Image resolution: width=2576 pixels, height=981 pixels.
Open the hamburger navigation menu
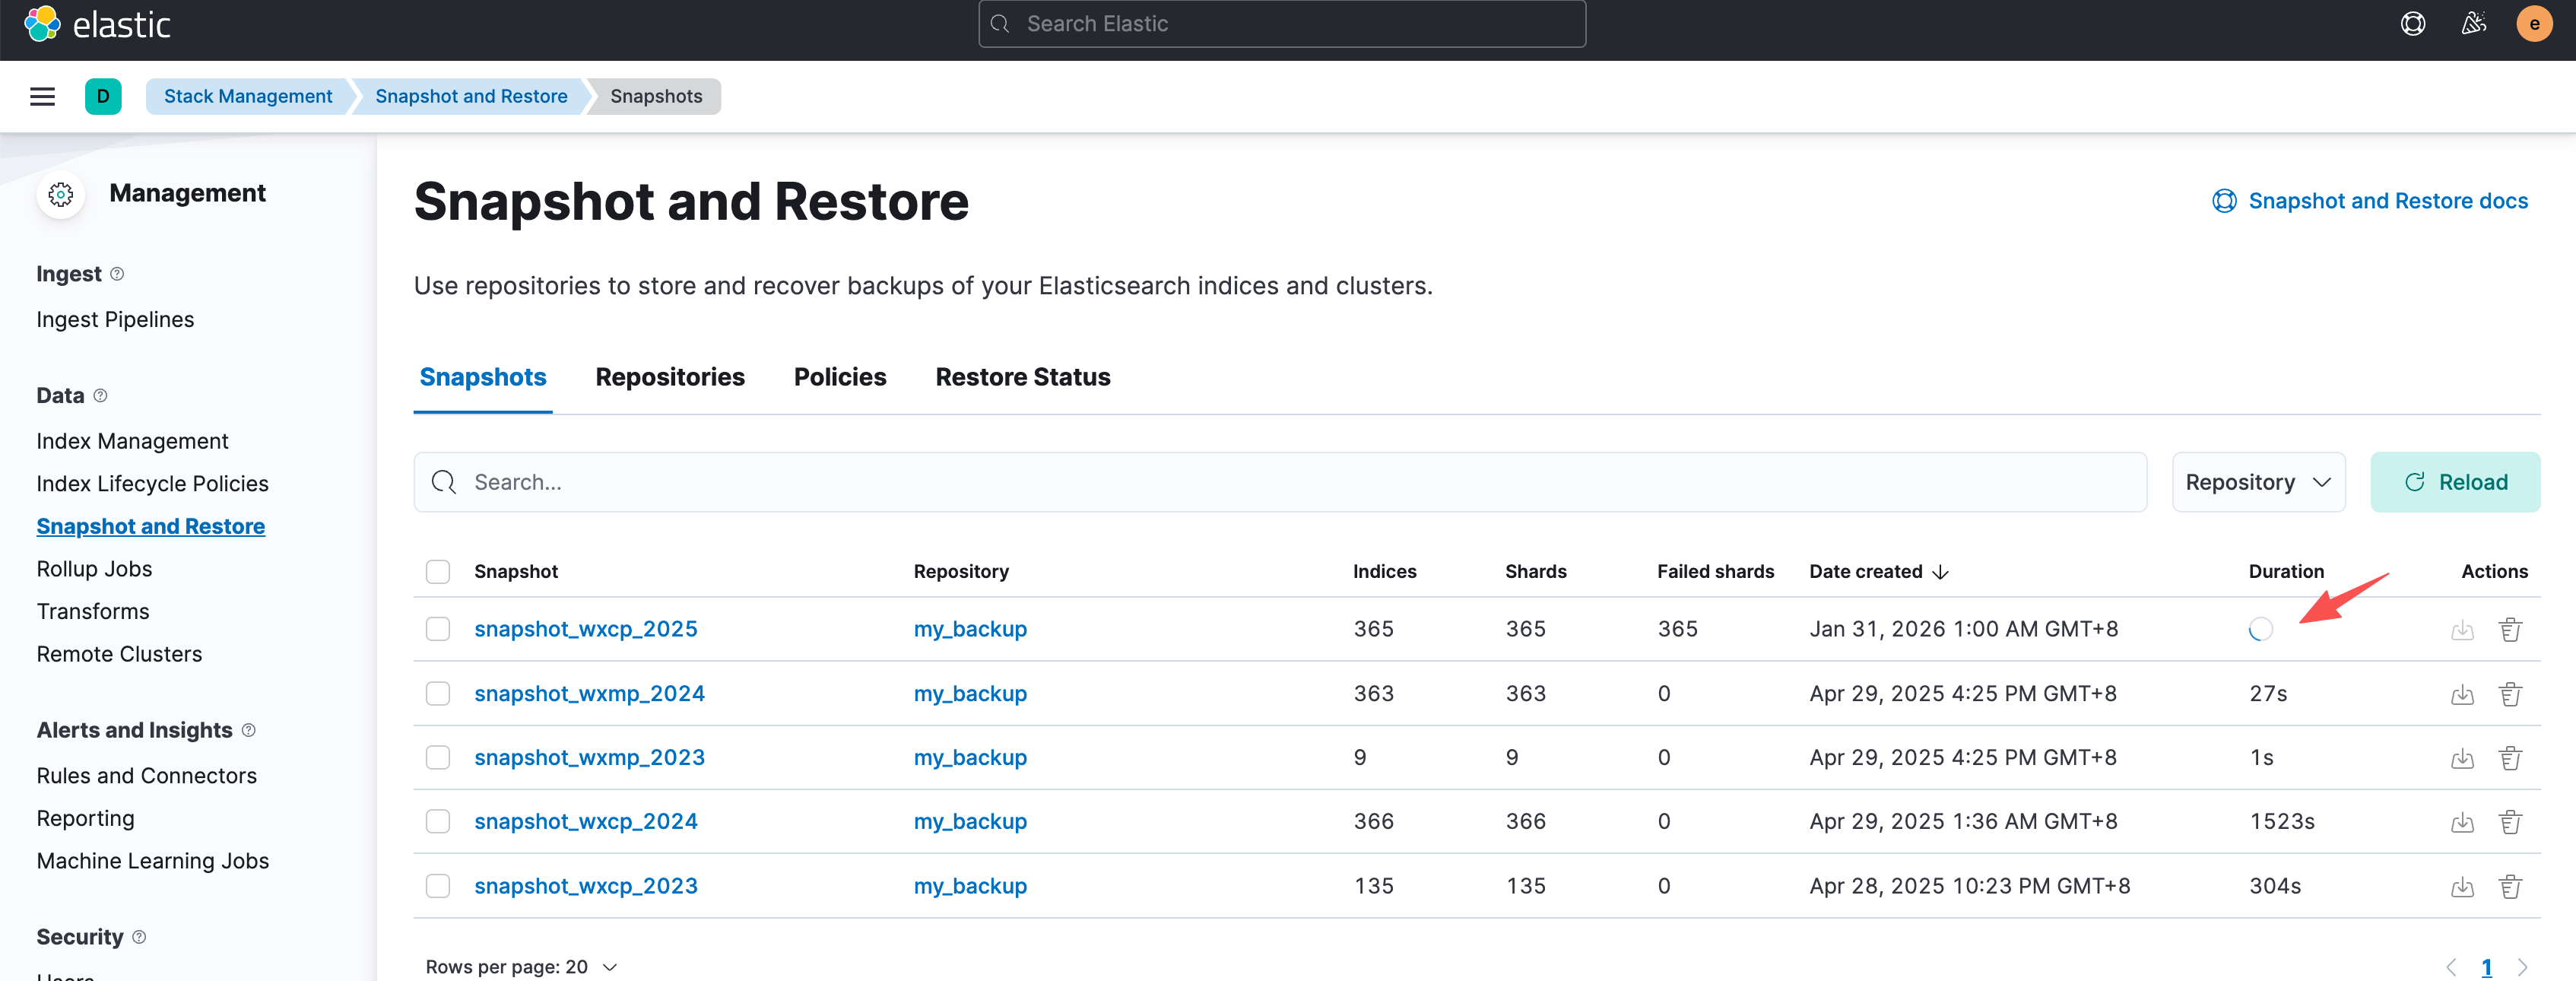pos(42,97)
